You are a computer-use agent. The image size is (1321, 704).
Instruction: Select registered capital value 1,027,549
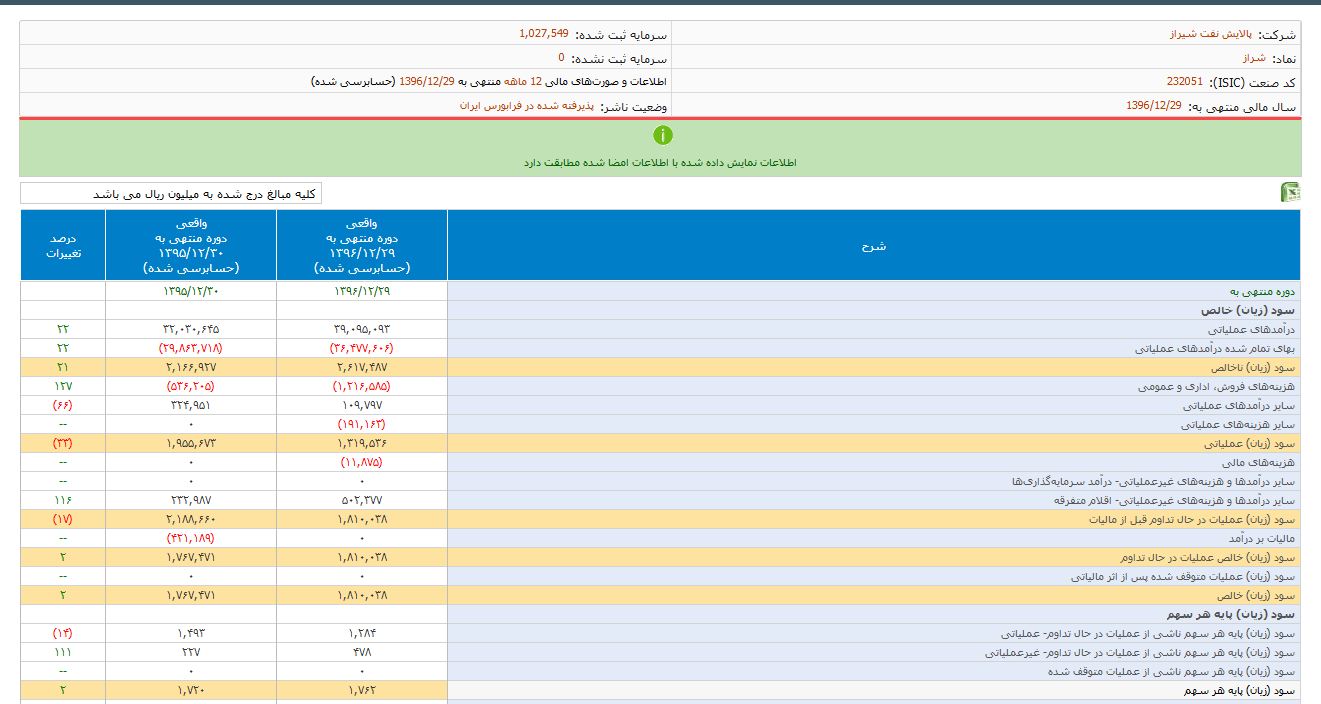[x=543, y=33]
